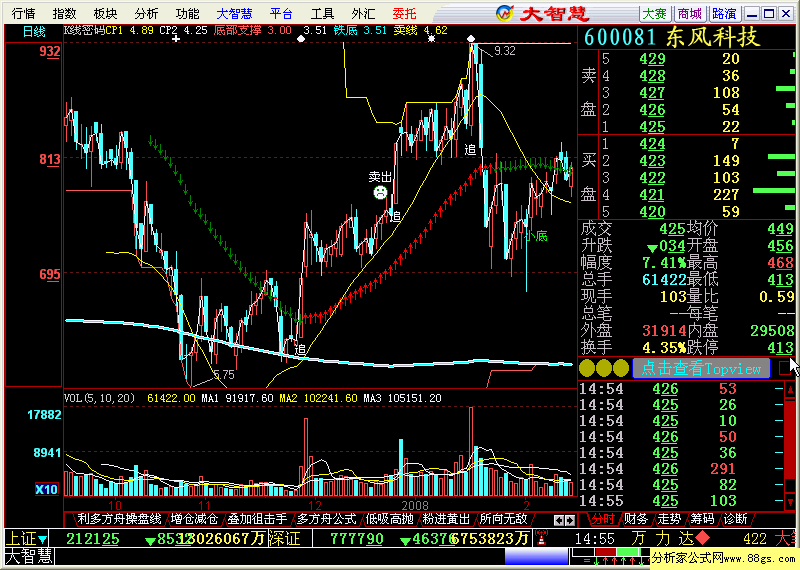800x570 pixels.
Task: Click the K线密码 indicator name
Action: pos(84,30)
